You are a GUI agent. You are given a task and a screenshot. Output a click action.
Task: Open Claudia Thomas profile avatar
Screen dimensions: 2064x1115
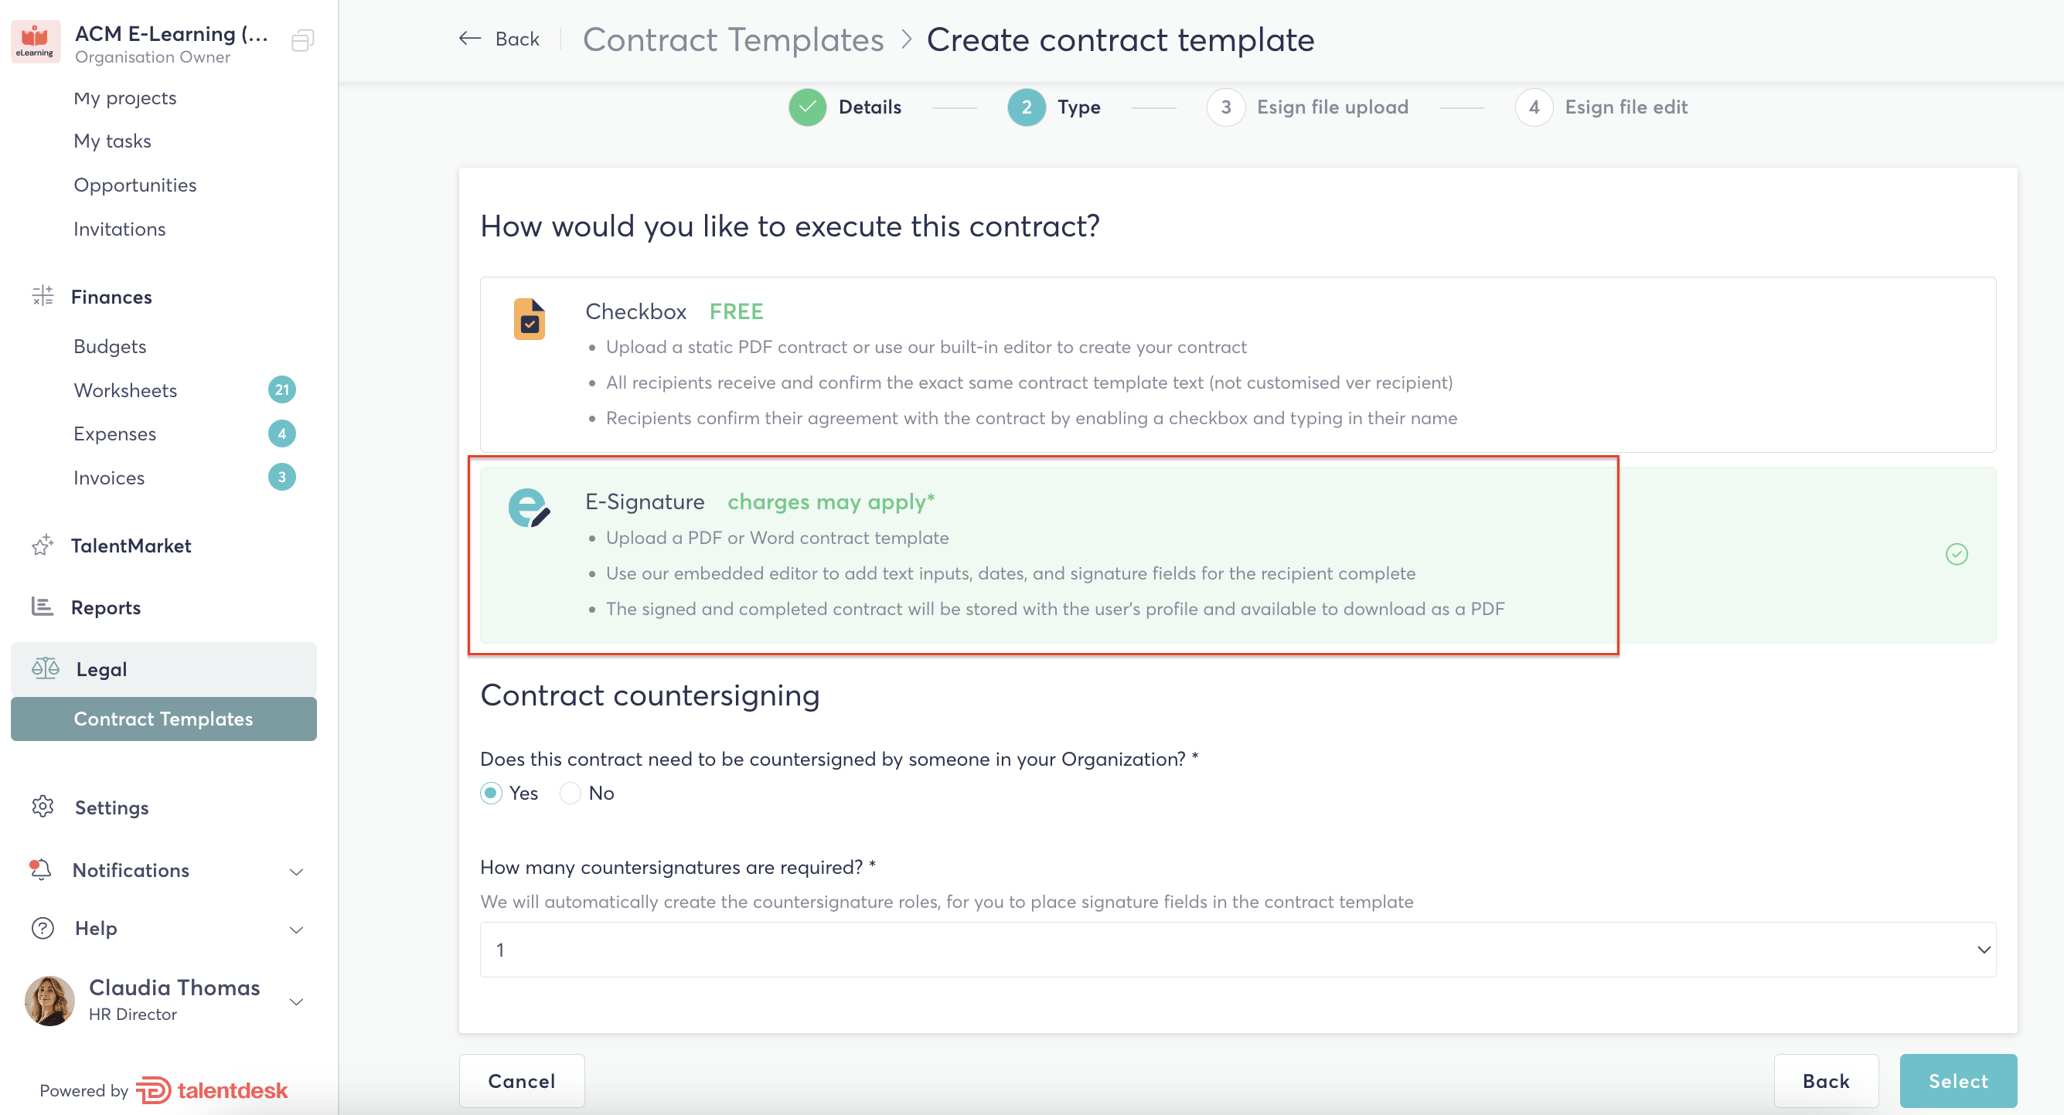tap(50, 1000)
